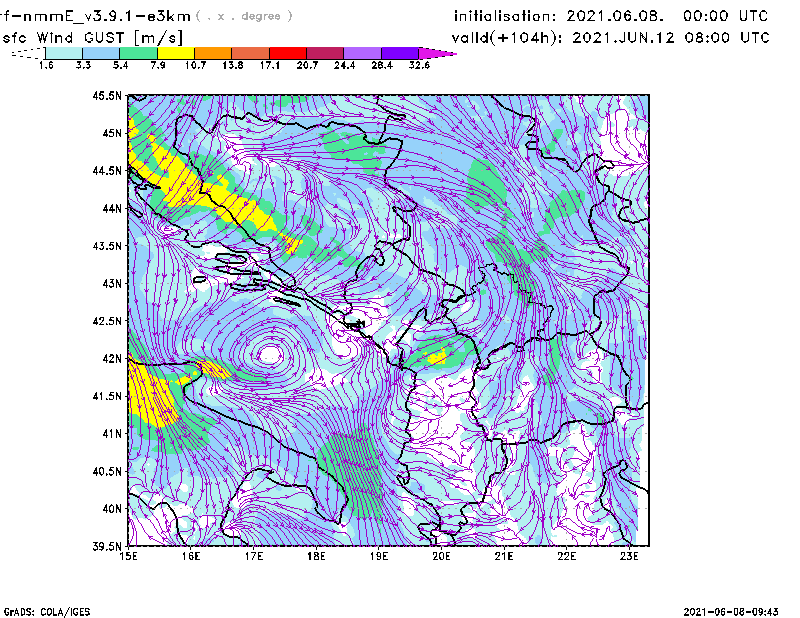This screenshot has height=618, width=800.
Task: Click the valid(+104h) 2021.JUN.12 08:00 UTC text
Action: [610, 38]
